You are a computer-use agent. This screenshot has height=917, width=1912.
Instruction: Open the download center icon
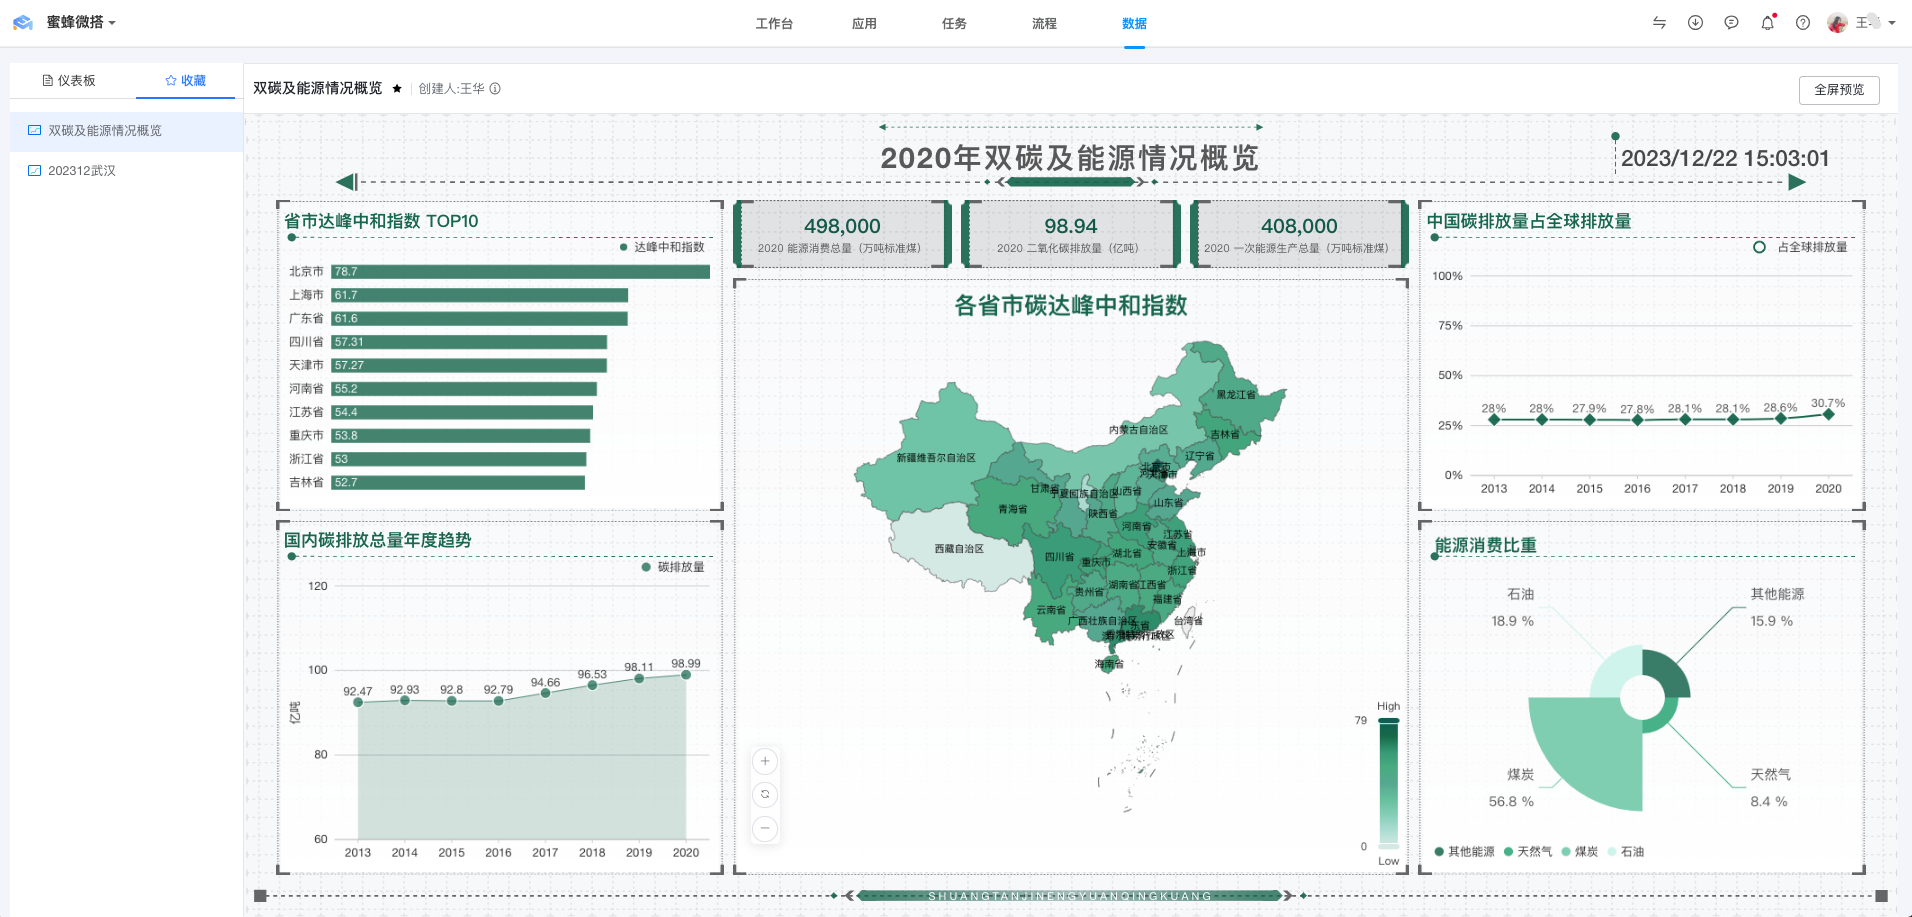1695,23
